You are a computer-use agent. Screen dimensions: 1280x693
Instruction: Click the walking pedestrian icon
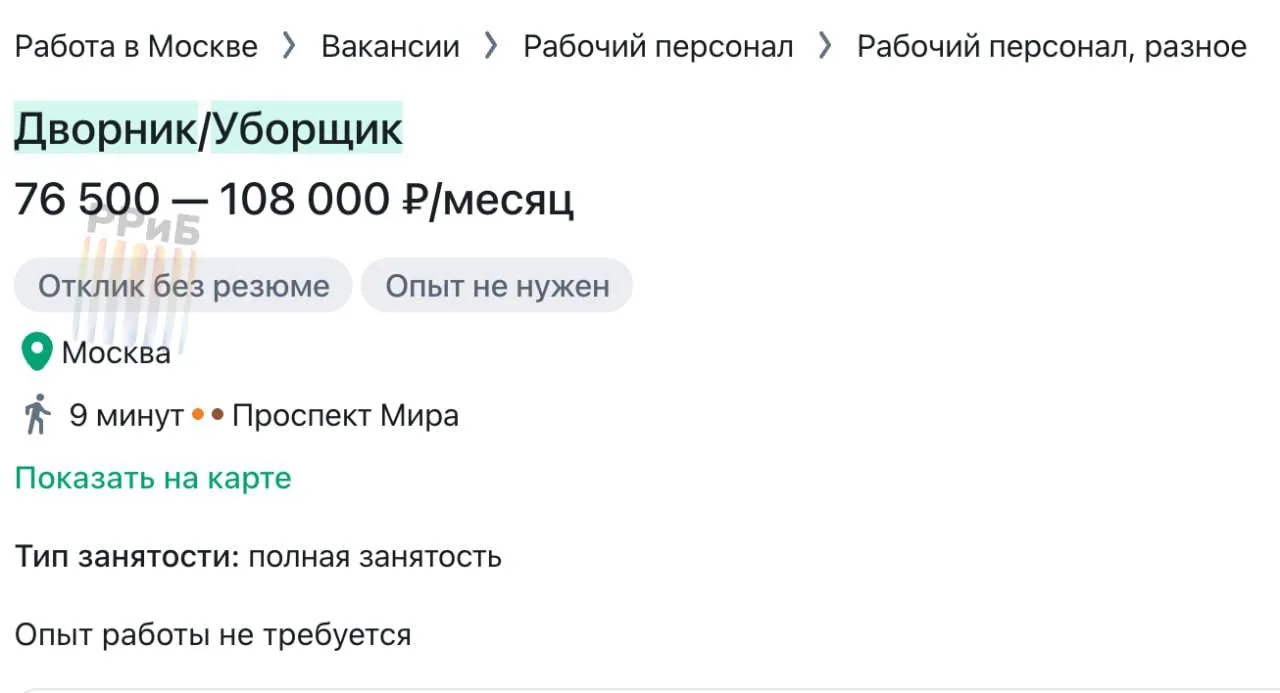[x=37, y=415]
